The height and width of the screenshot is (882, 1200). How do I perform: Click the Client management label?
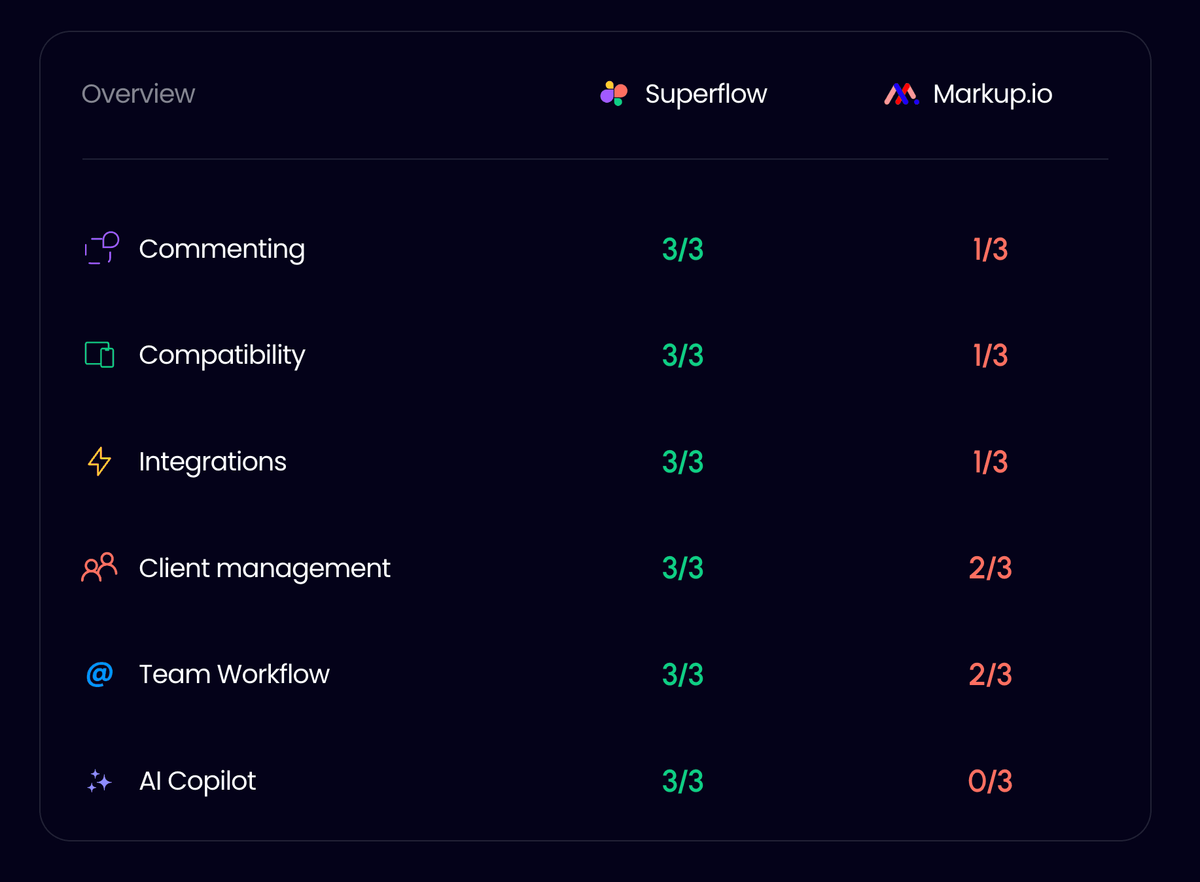tap(265, 568)
